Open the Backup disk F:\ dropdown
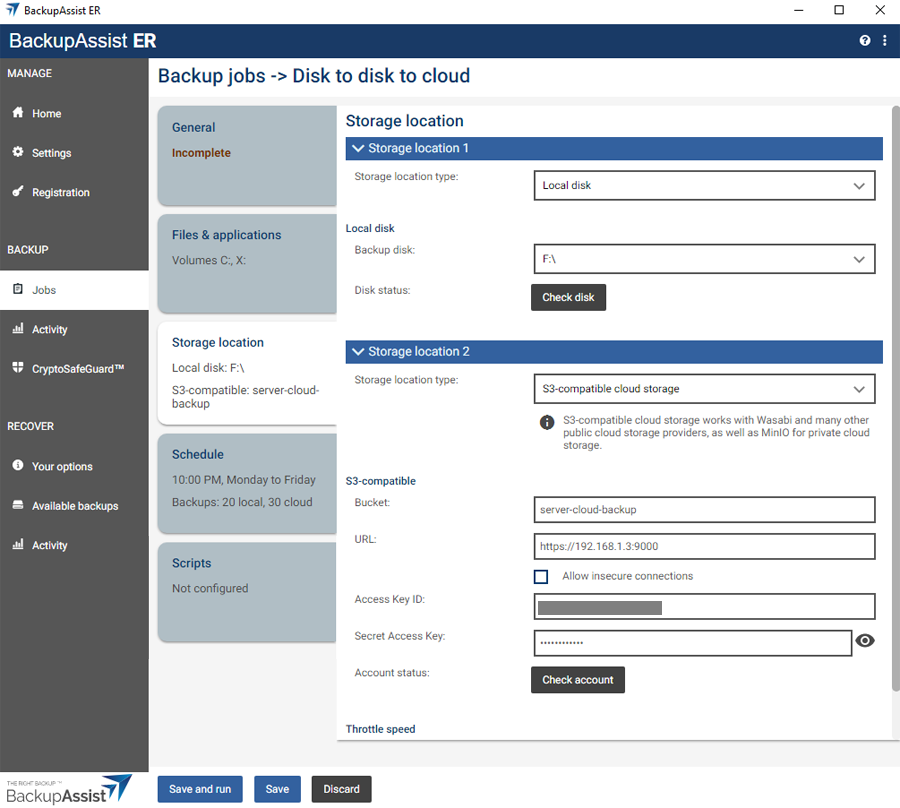The width and height of the screenshot is (900, 808). click(704, 259)
